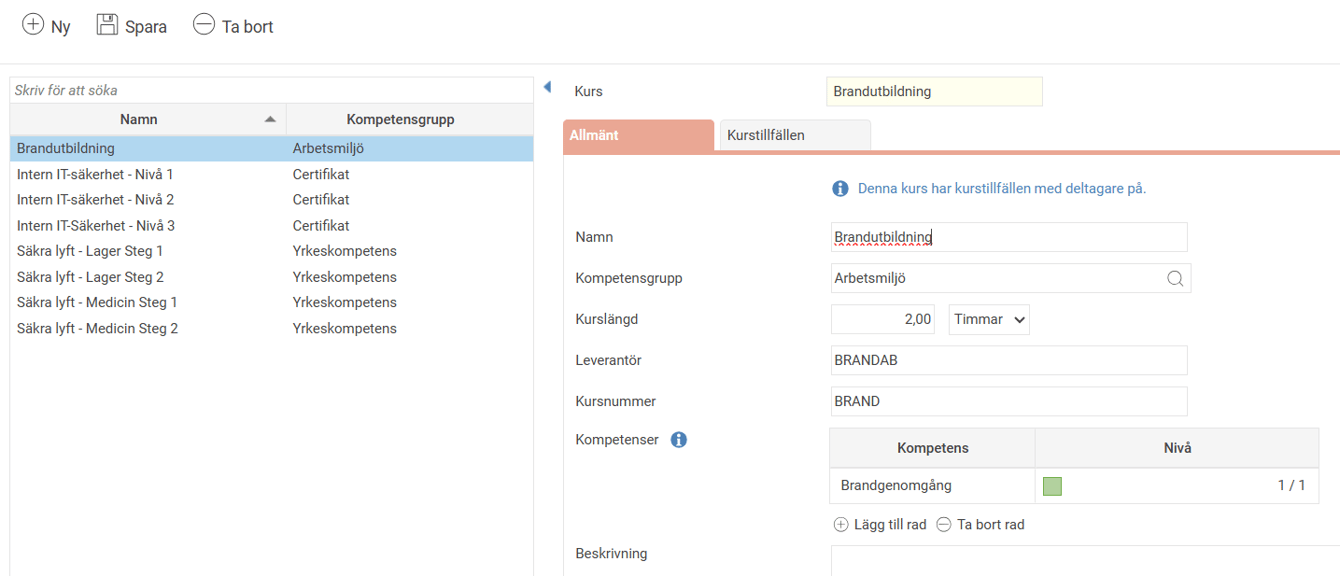The height and width of the screenshot is (576, 1340).
Task: Open the Timmar unit dropdown
Action: [x=989, y=319]
